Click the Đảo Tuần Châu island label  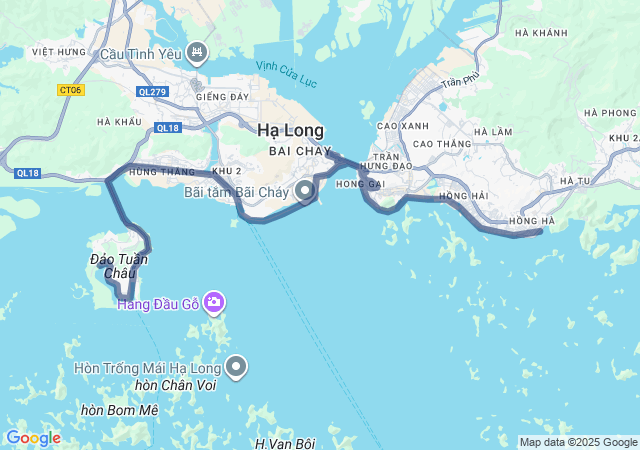click(x=119, y=266)
